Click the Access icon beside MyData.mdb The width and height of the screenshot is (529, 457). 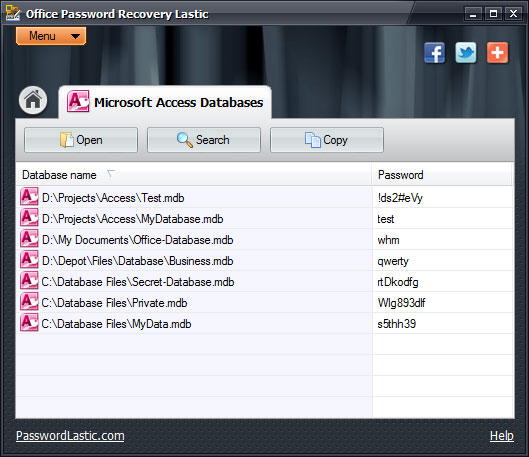[x=29, y=322]
